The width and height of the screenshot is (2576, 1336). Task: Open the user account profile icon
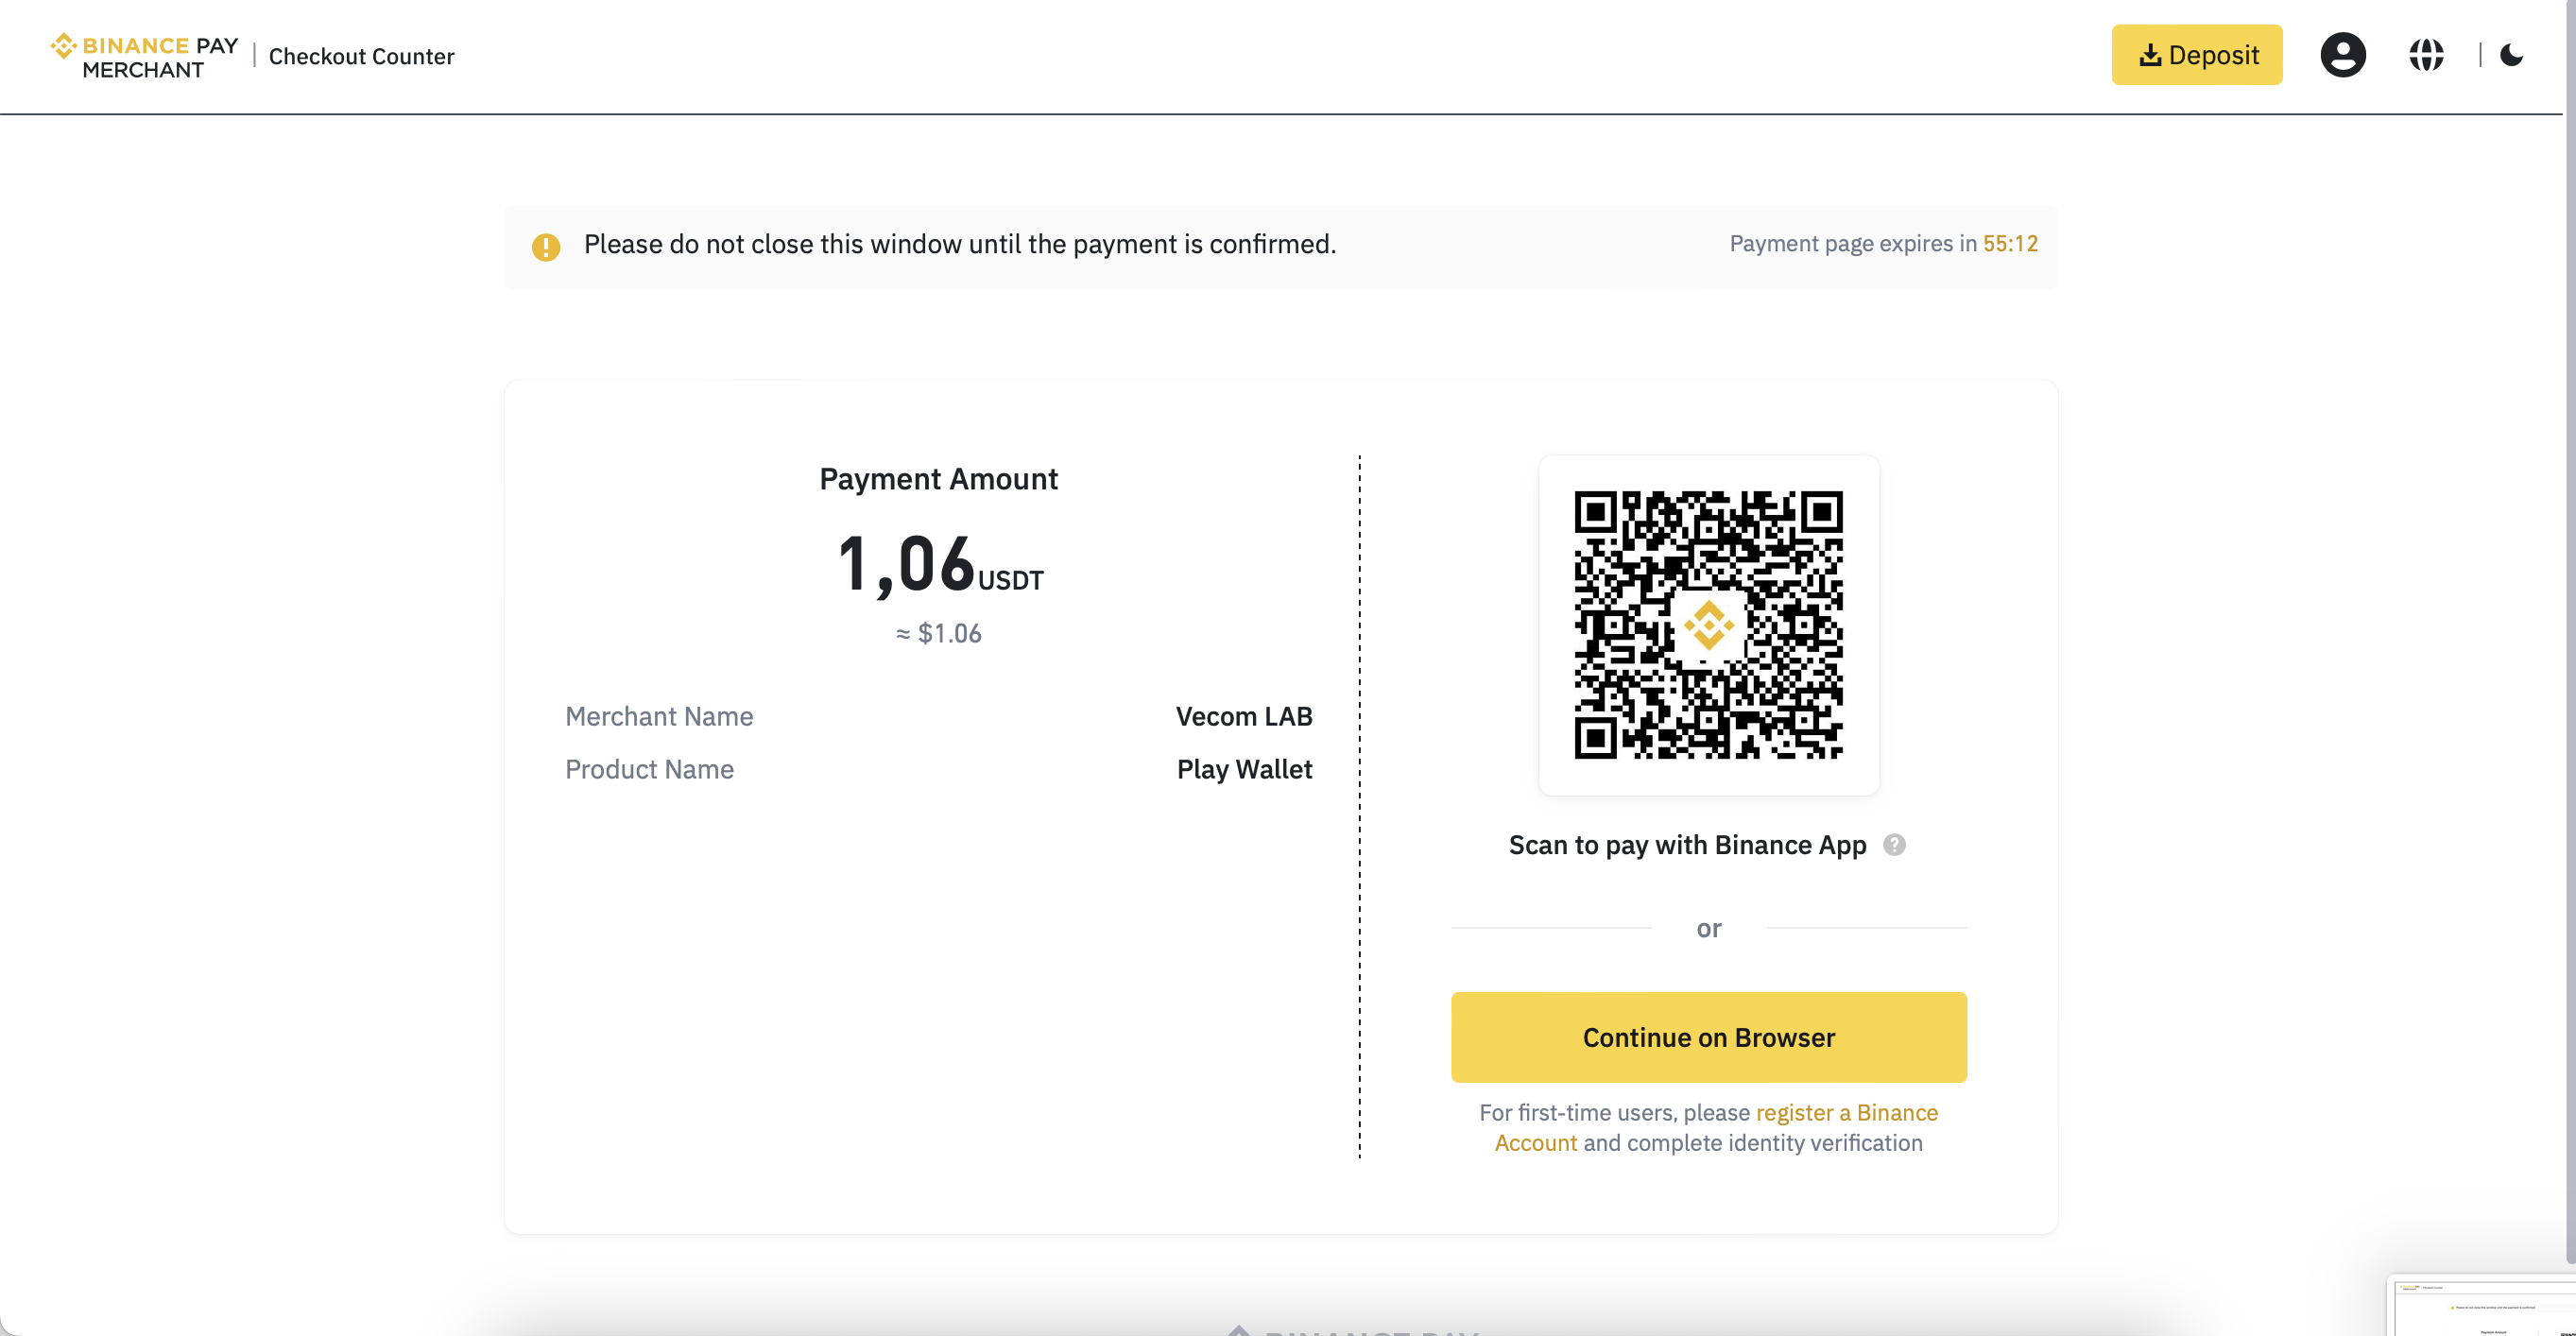point(2342,55)
